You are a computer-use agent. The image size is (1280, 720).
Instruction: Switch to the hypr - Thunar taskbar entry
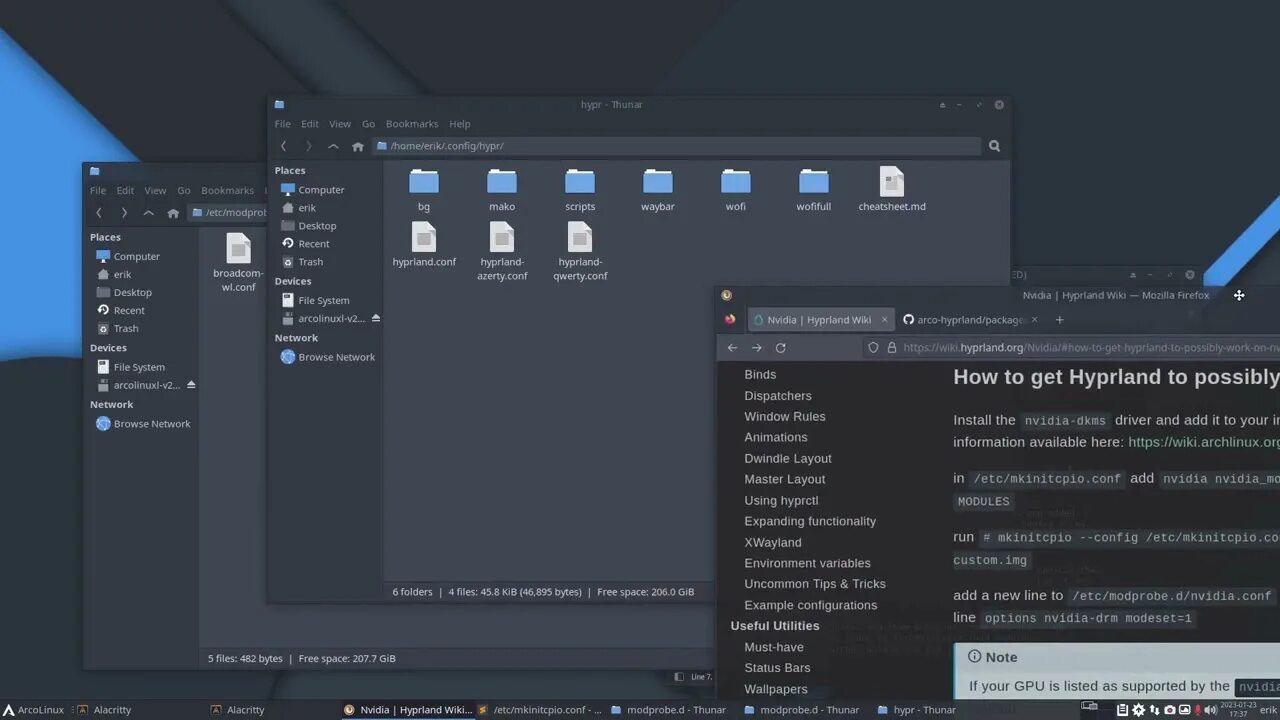(x=916, y=710)
